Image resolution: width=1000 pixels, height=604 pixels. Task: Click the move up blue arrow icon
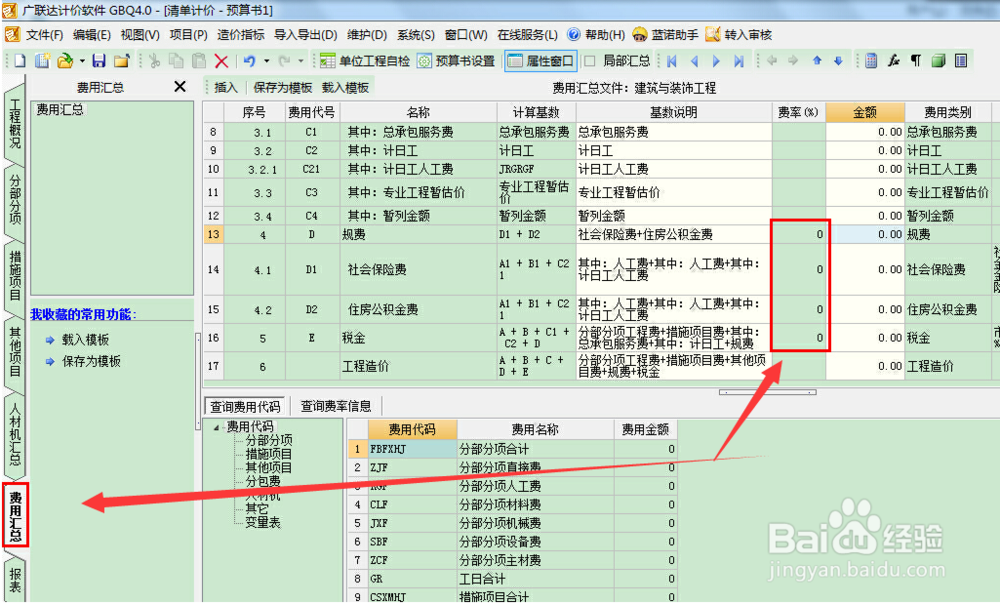point(817,61)
